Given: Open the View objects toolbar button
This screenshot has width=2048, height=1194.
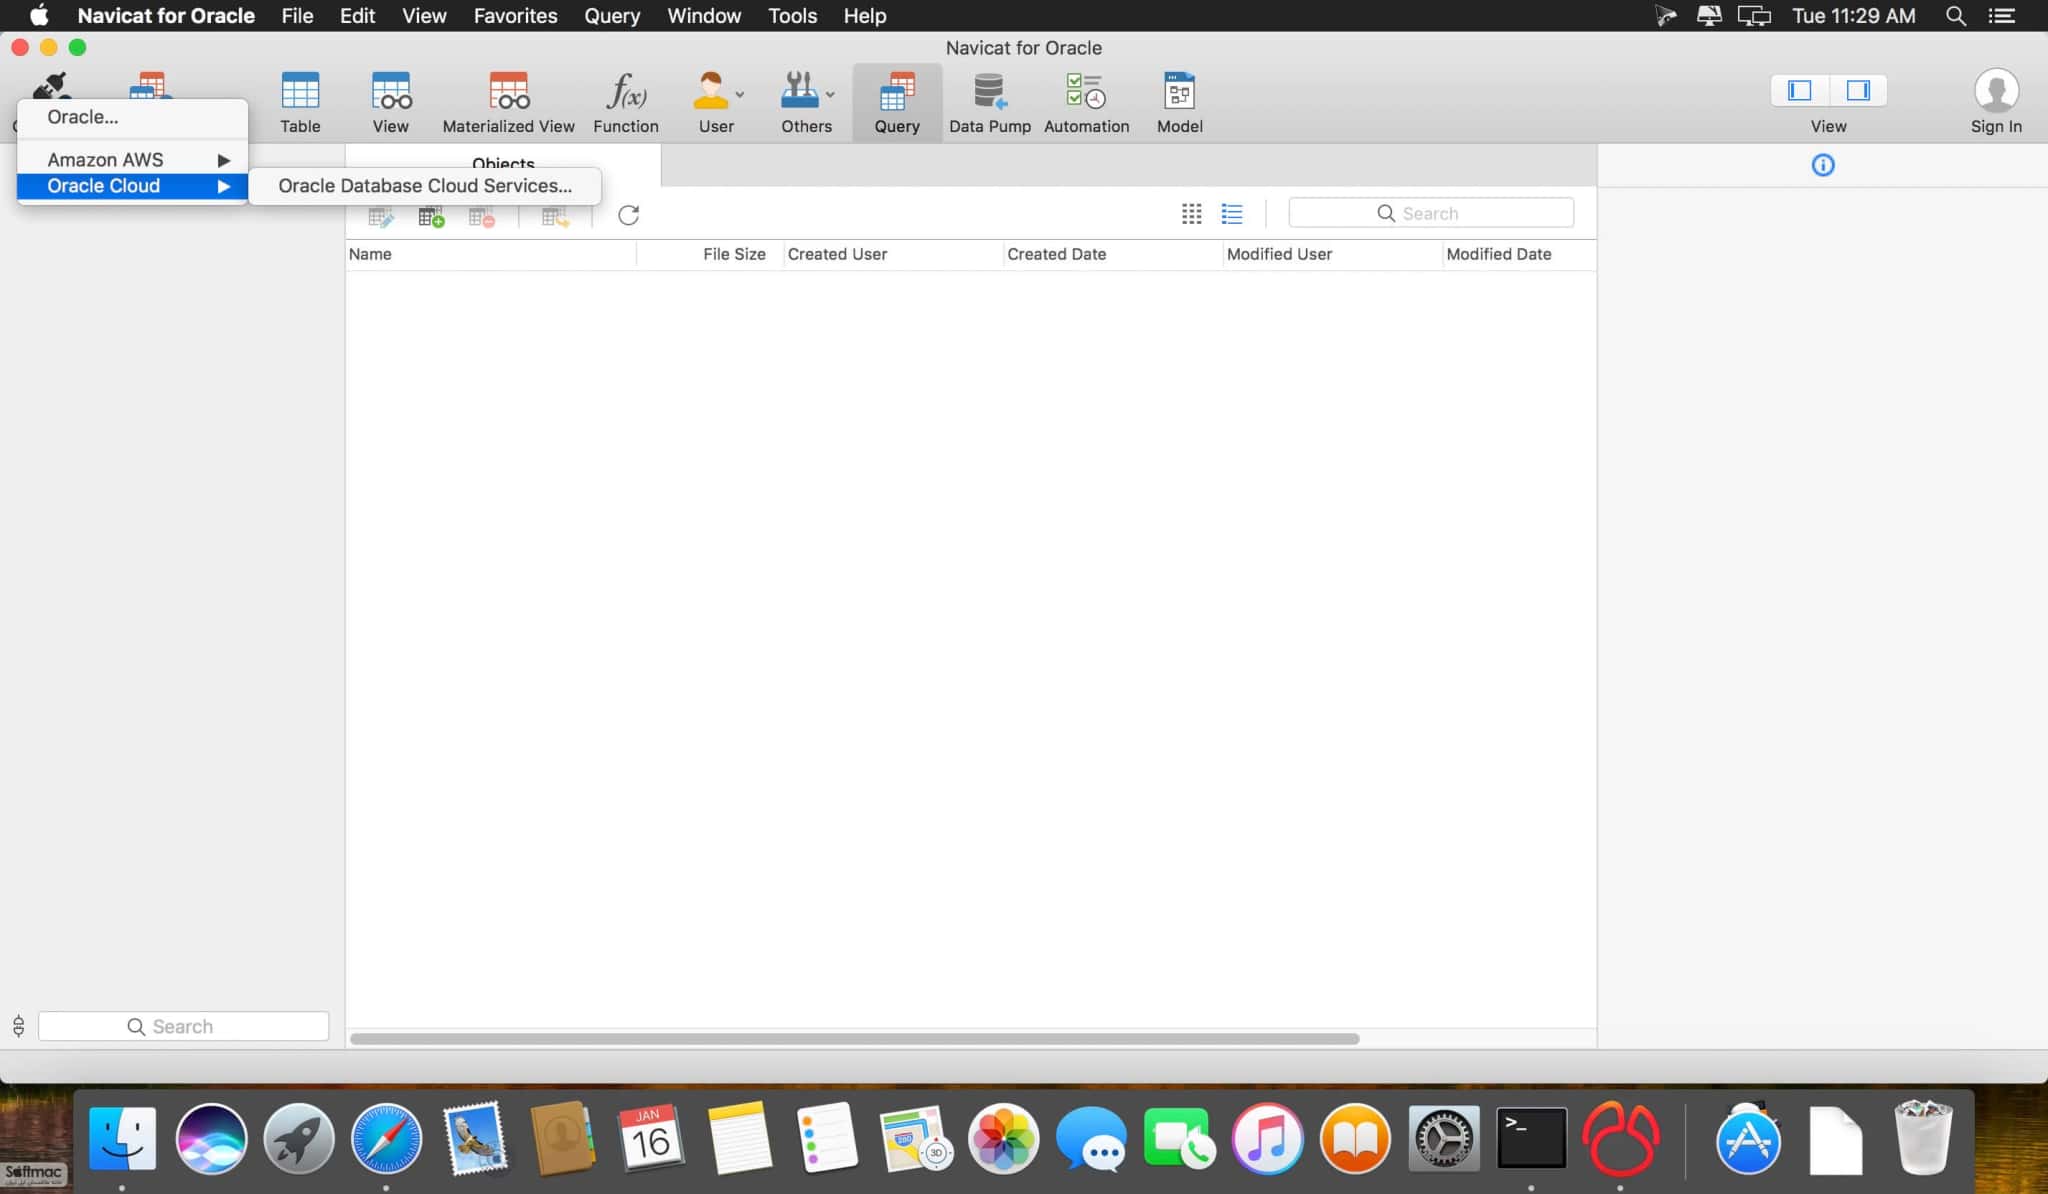Looking at the screenshot, I should pyautogui.click(x=390, y=102).
